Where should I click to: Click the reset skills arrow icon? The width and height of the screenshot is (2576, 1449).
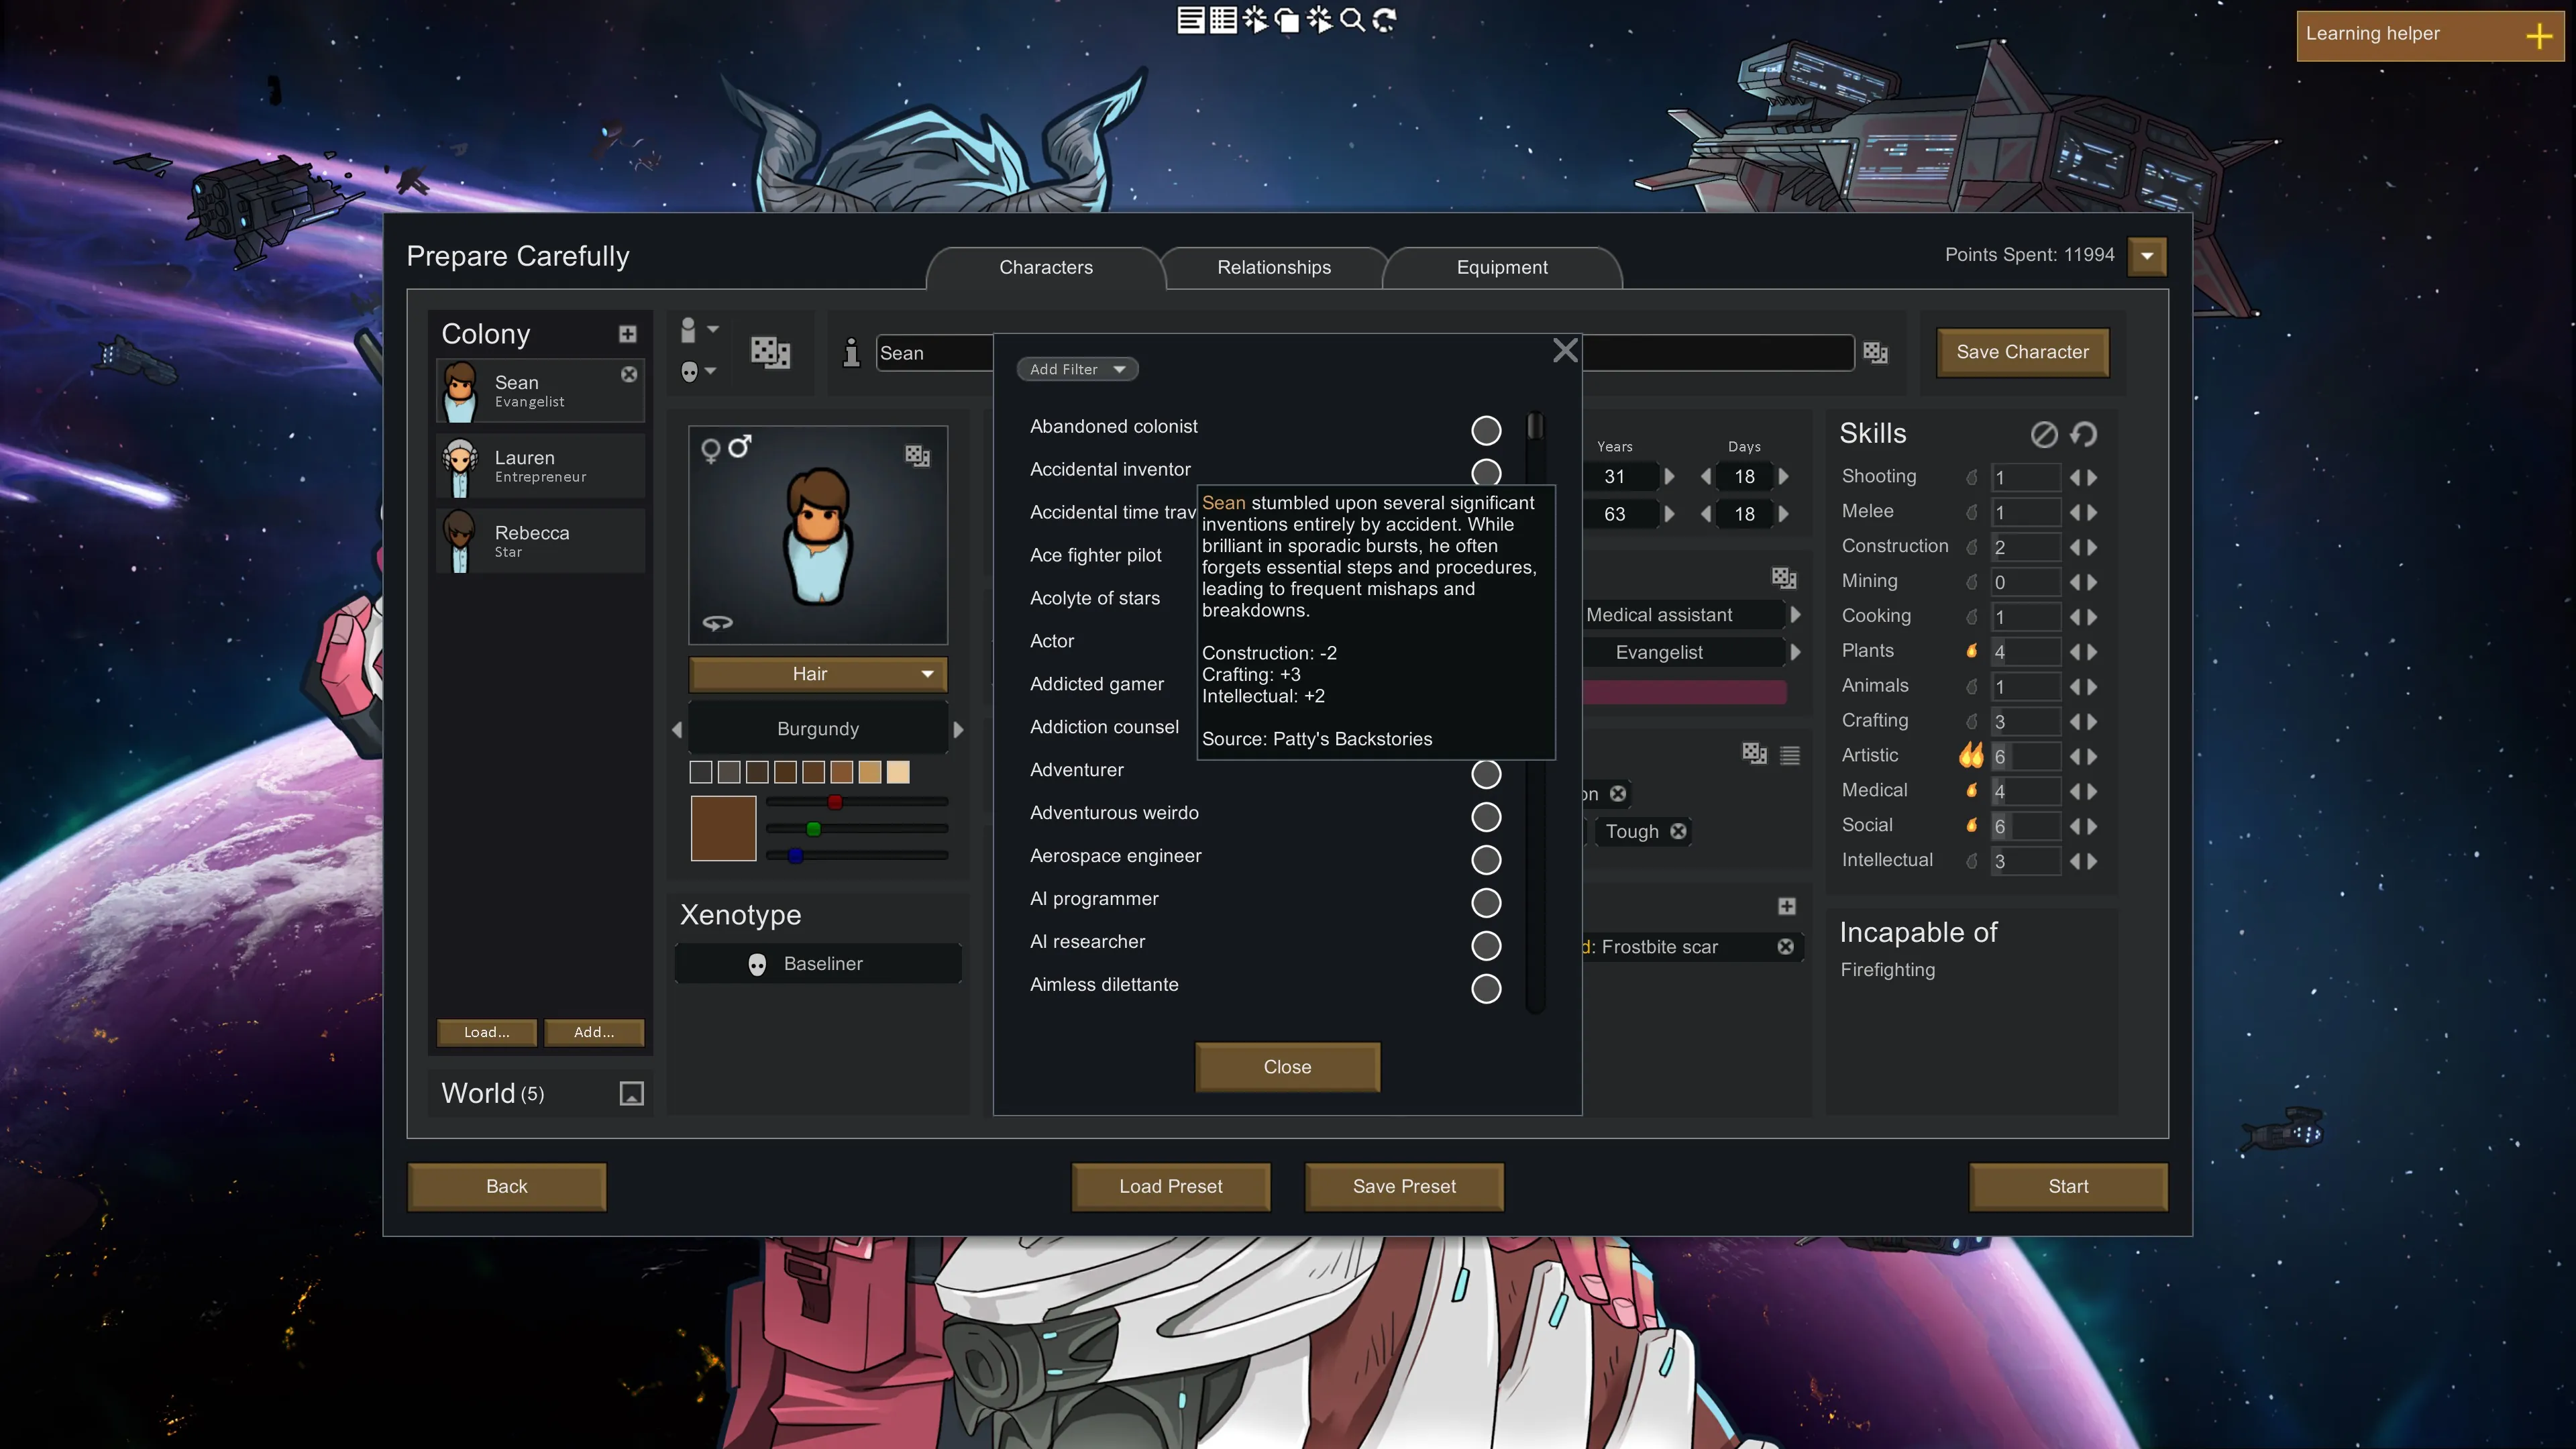click(x=2084, y=434)
